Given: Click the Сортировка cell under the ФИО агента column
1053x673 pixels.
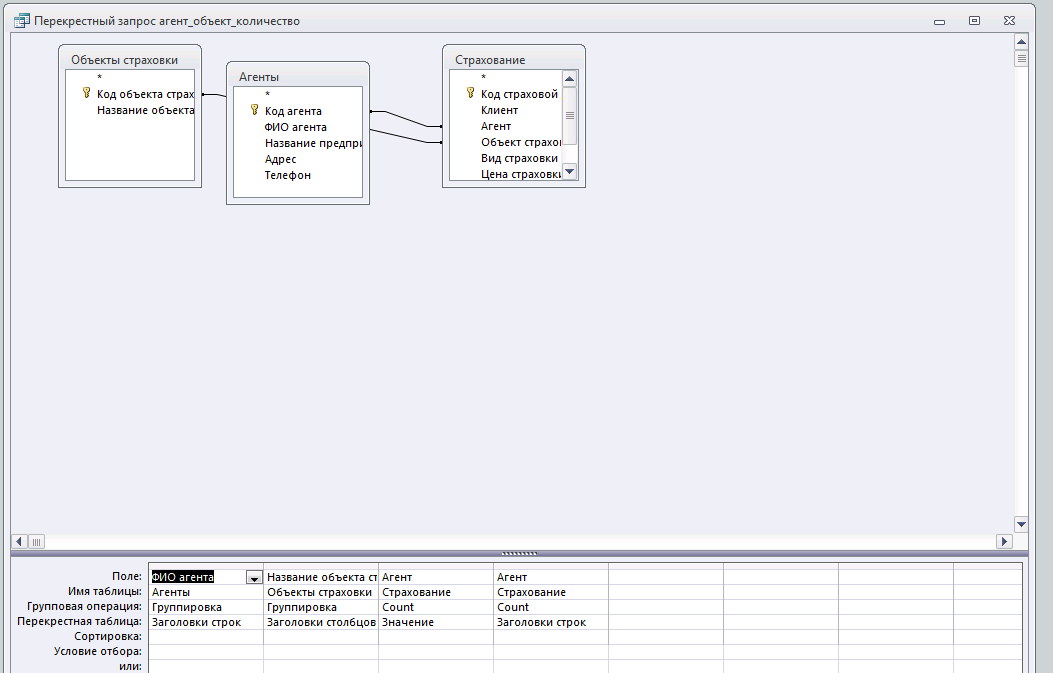Looking at the screenshot, I should [205, 636].
